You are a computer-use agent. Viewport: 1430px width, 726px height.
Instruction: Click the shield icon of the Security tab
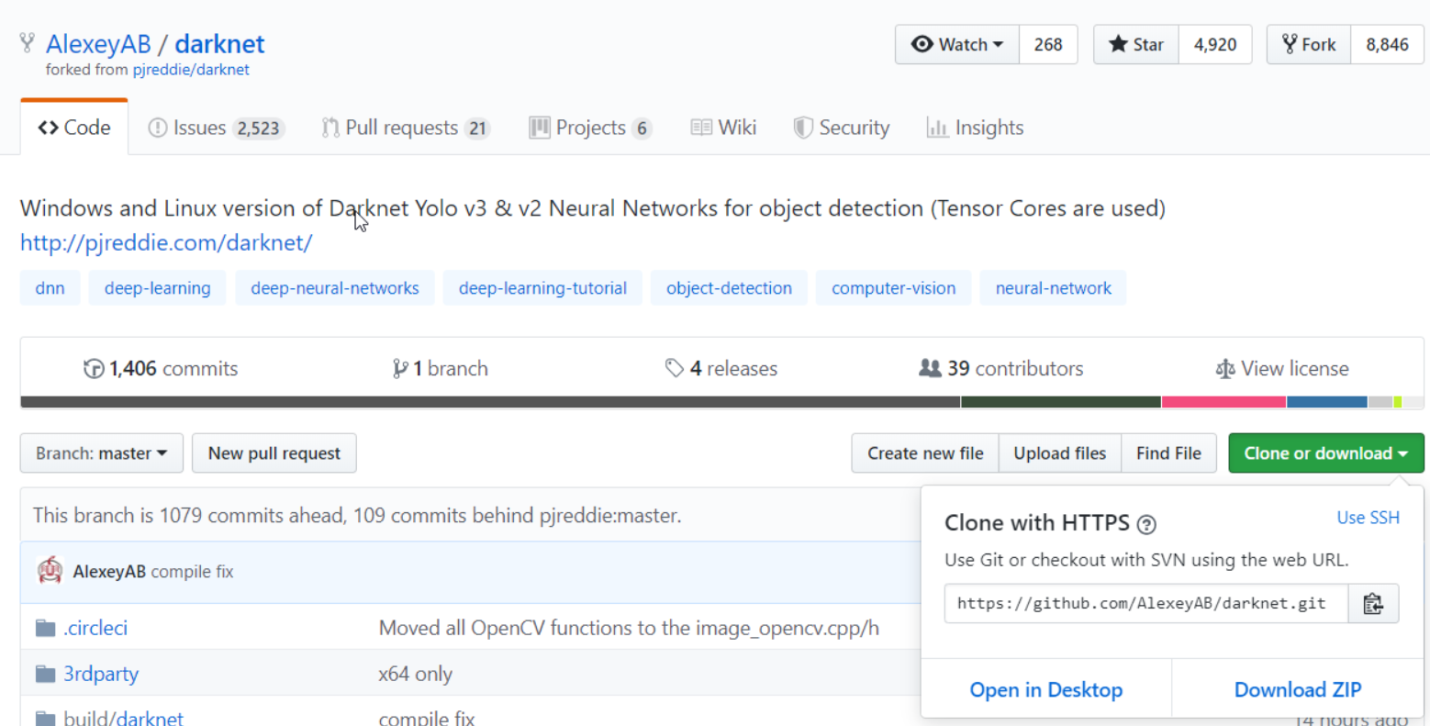(x=803, y=128)
